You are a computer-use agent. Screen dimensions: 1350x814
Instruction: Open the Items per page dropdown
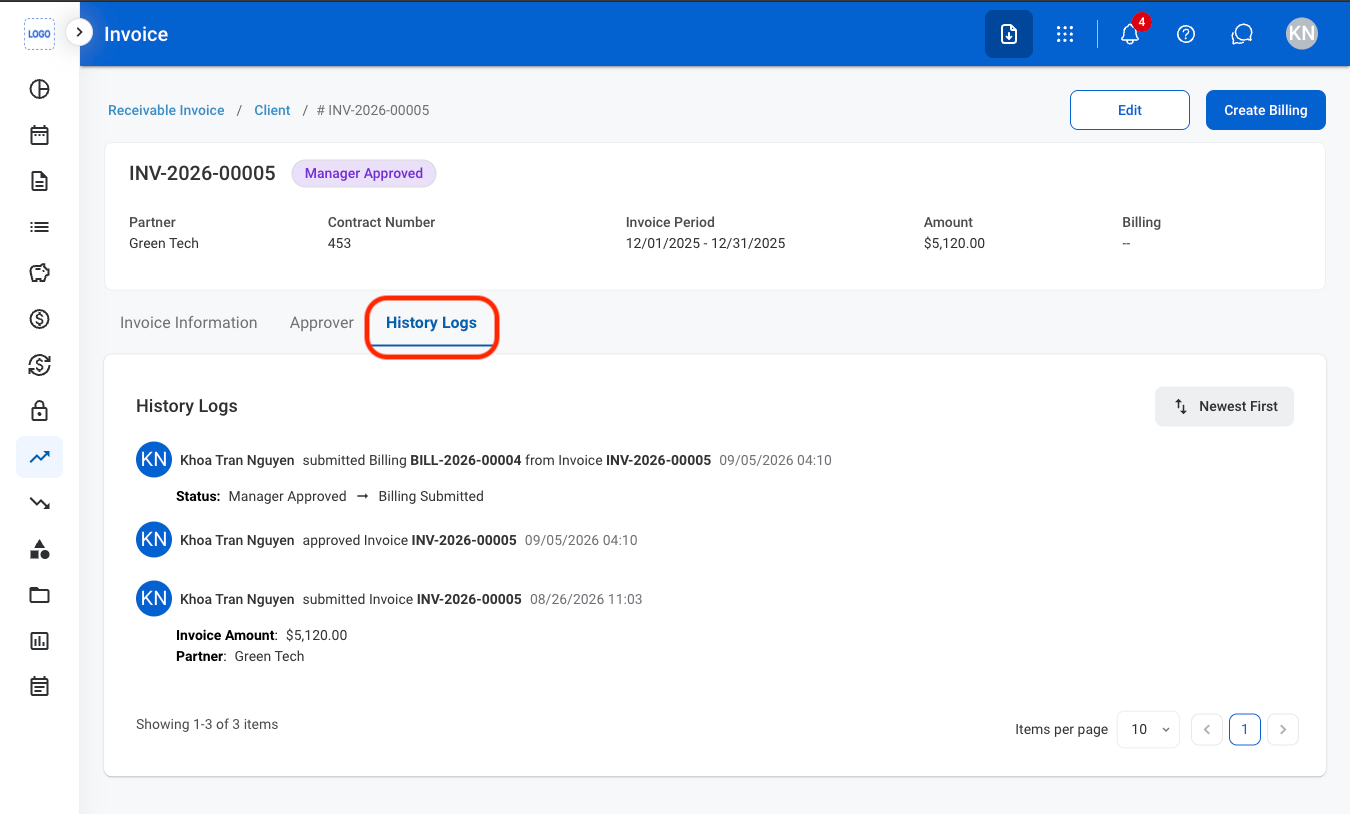pos(1148,729)
